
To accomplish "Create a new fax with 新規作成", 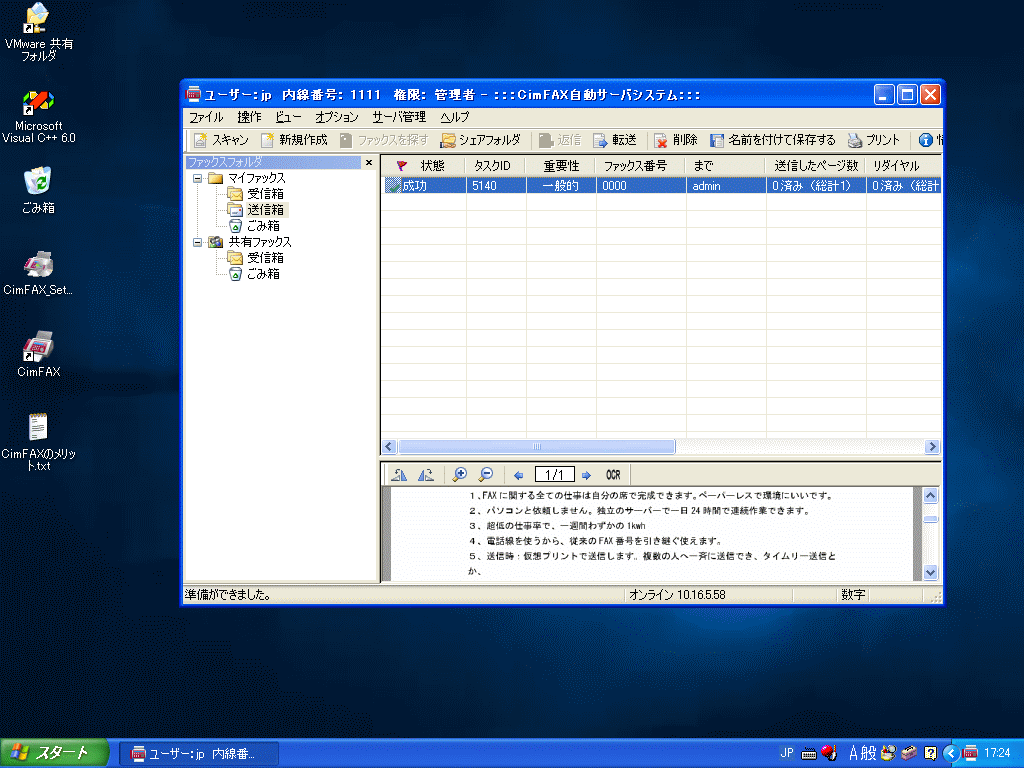I will pos(294,140).
